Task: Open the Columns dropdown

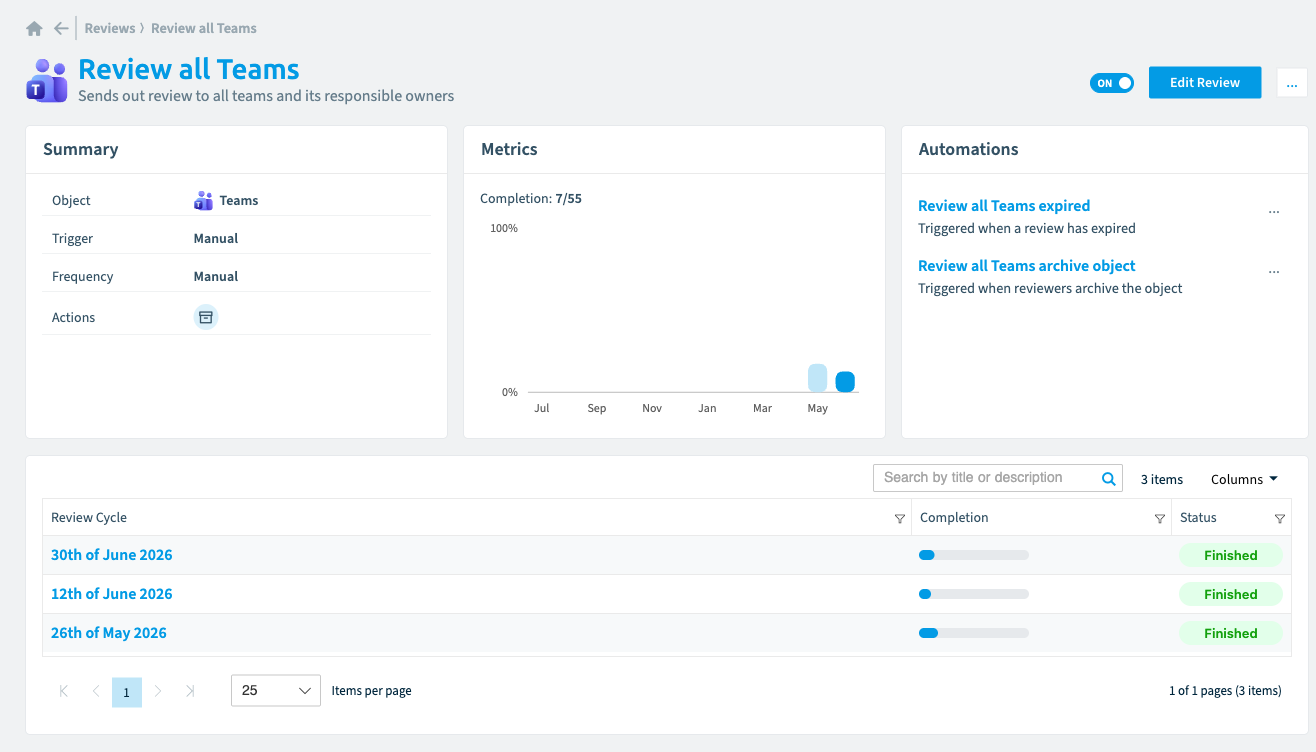Action: (x=1244, y=479)
